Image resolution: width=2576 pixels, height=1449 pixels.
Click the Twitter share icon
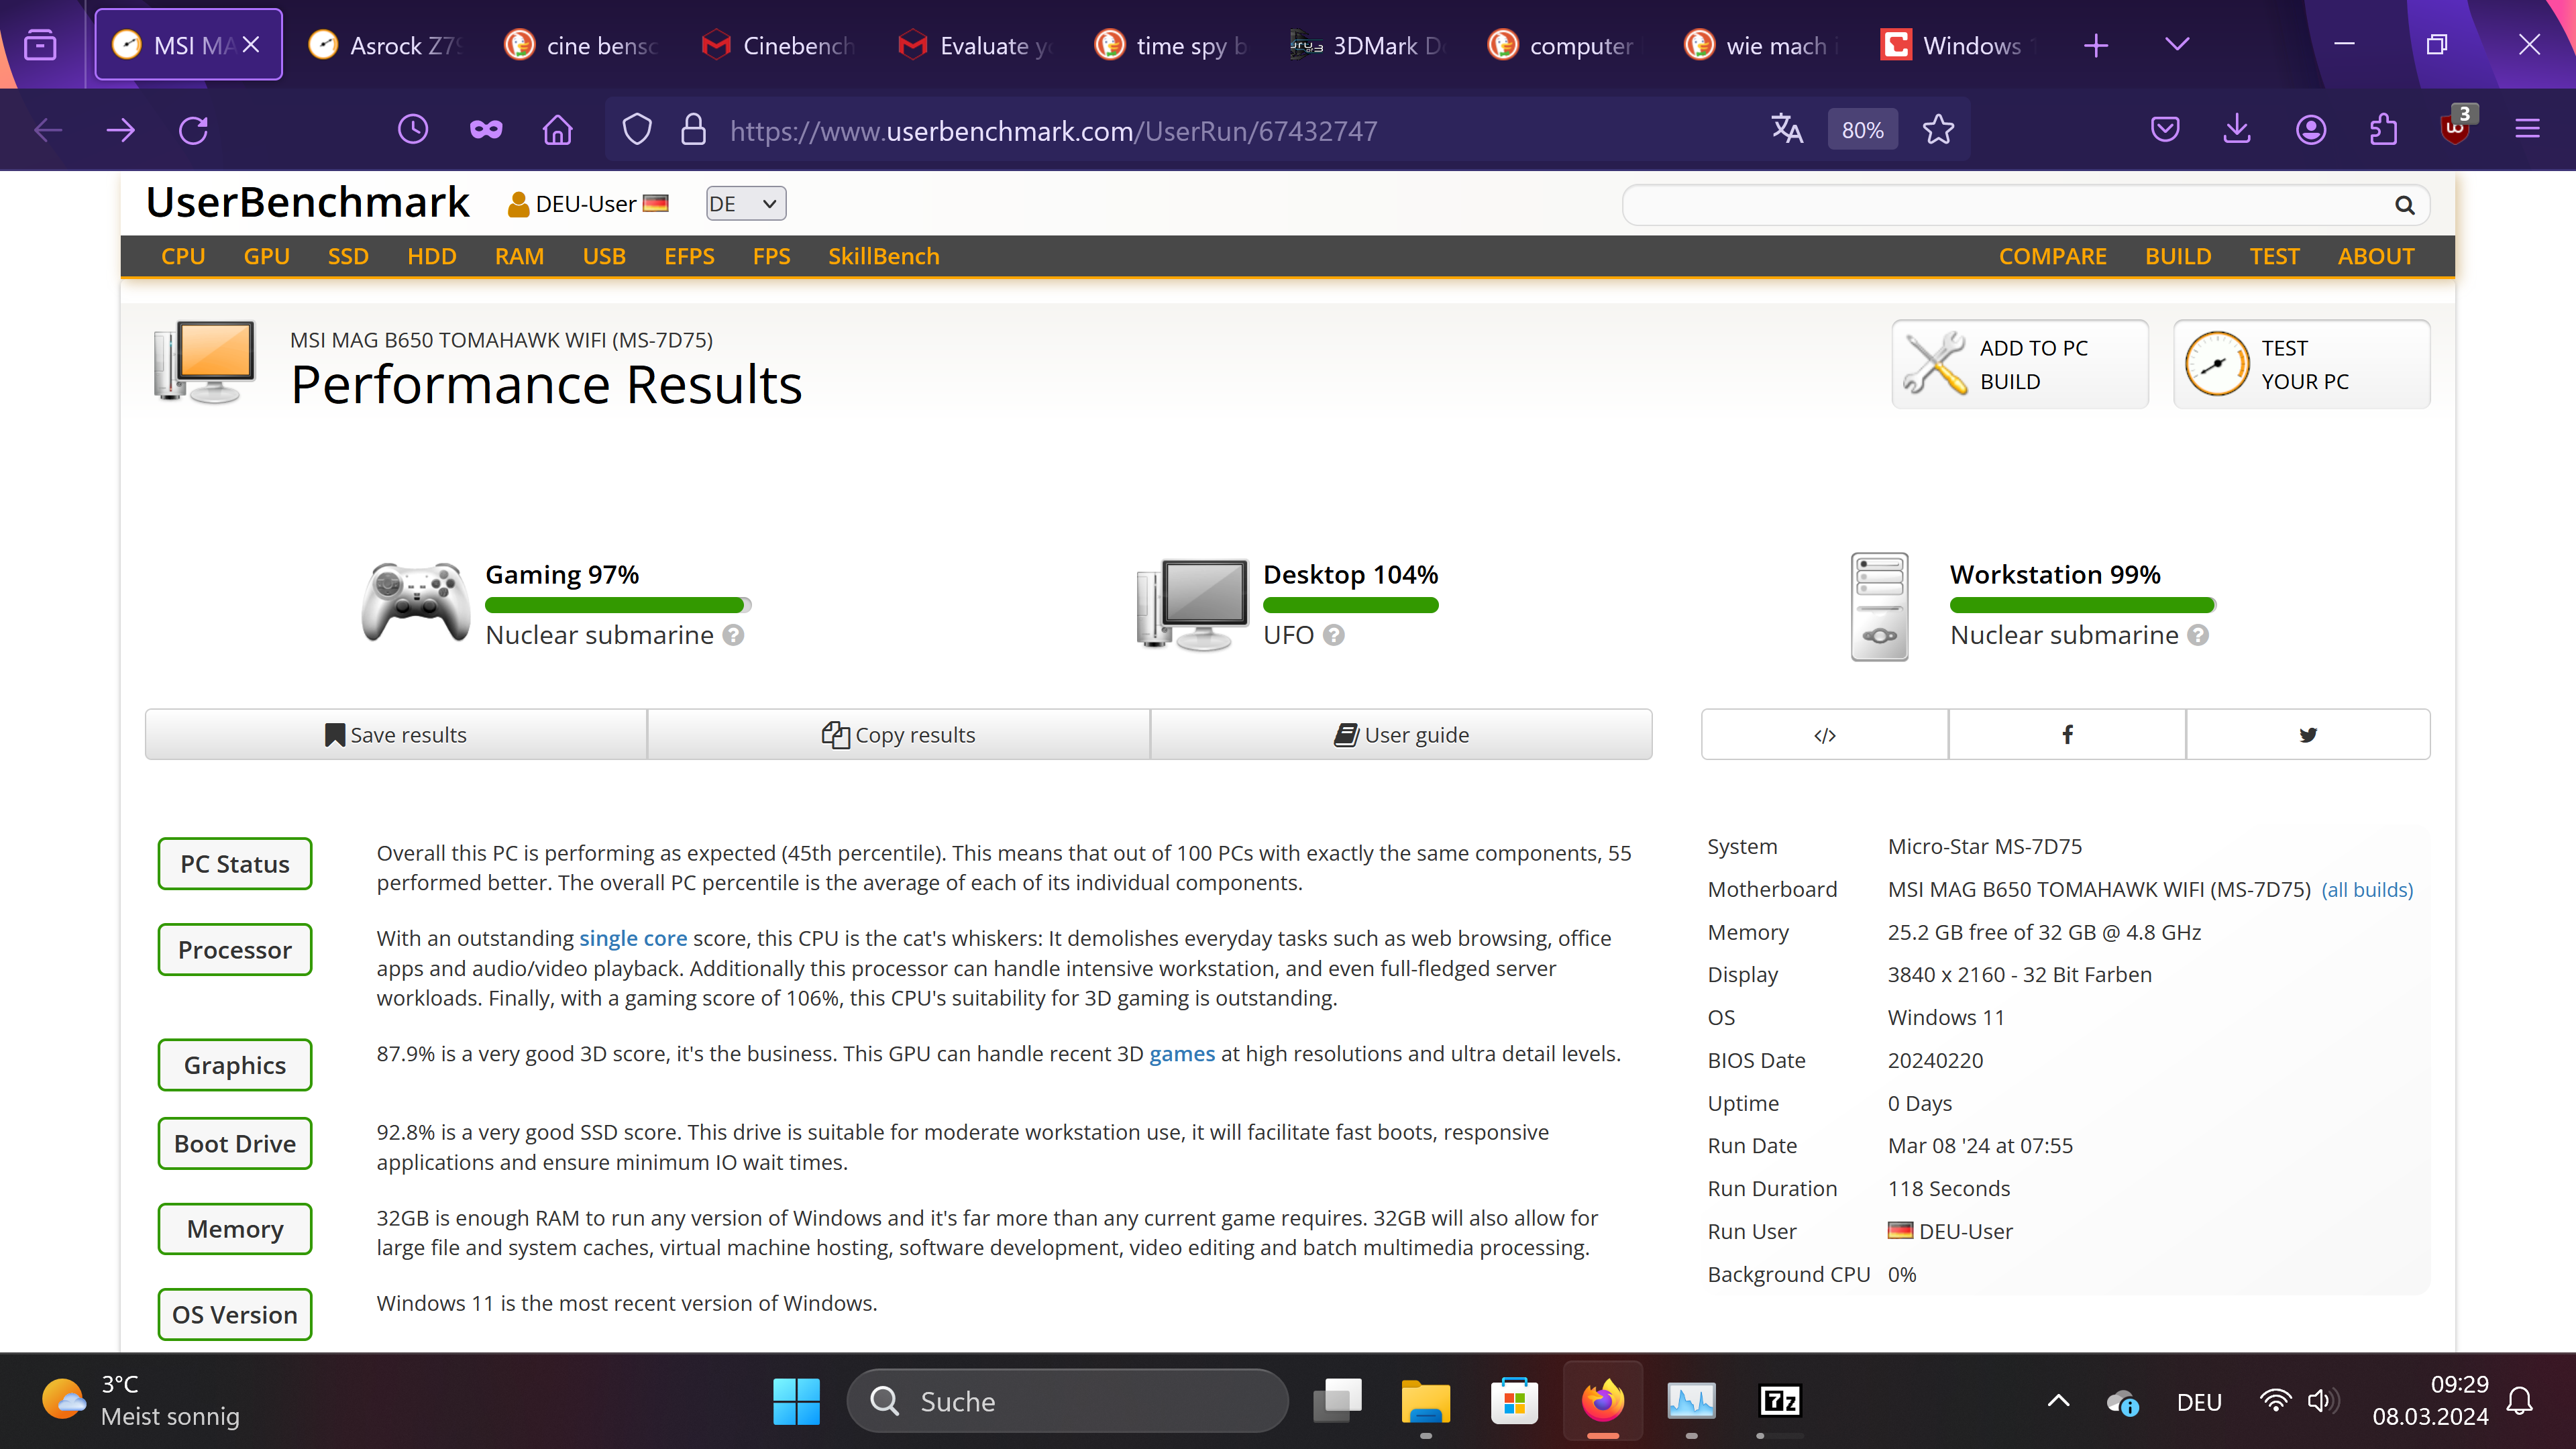(2308, 735)
